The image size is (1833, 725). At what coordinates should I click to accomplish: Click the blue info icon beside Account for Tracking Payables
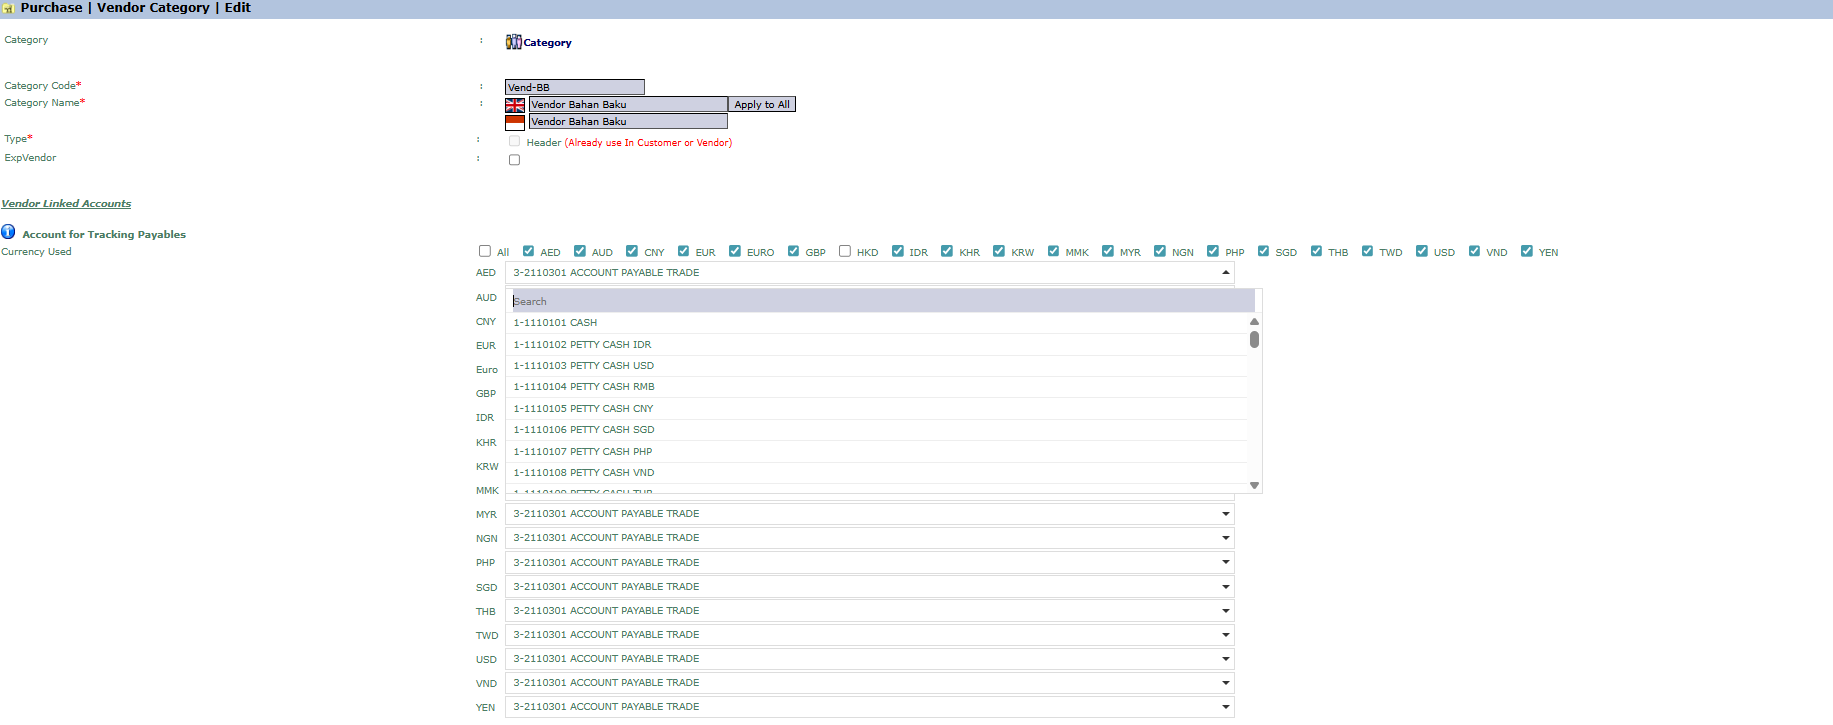coord(8,232)
